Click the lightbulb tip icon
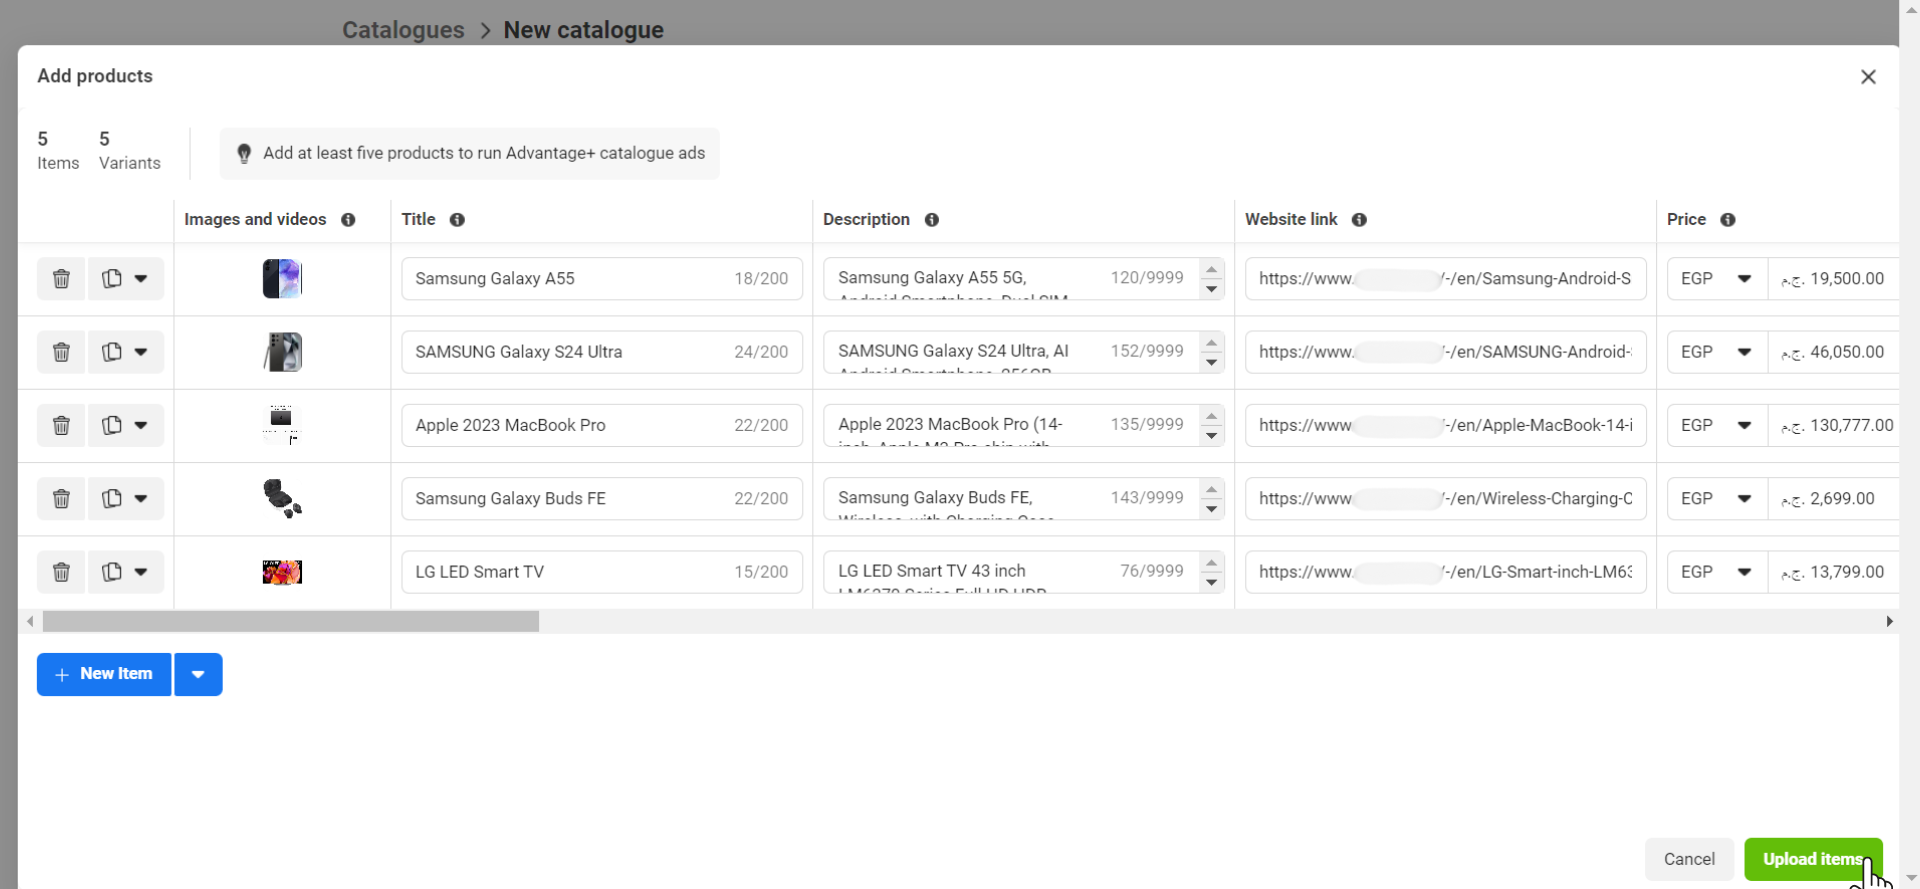The height and width of the screenshot is (889, 1920). click(244, 153)
